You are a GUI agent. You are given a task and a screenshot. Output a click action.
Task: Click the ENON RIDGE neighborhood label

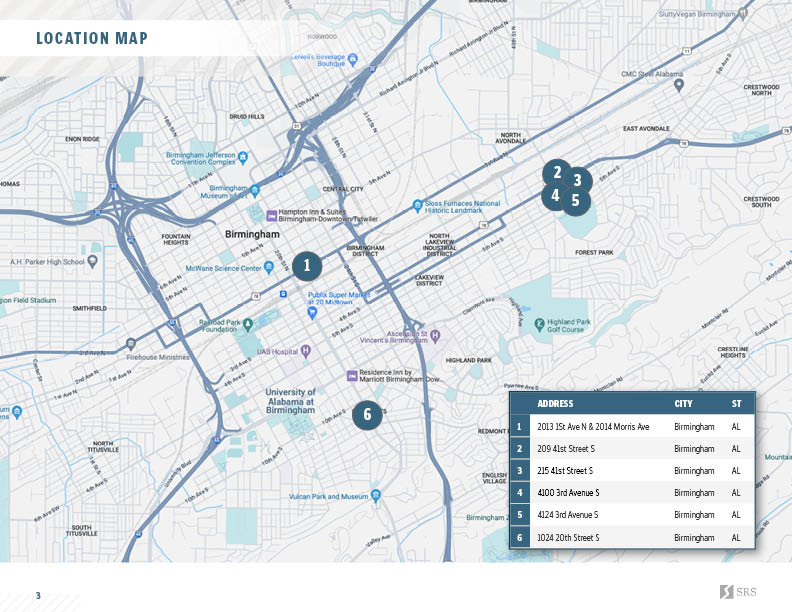pyautogui.click(x=82, y=139)
